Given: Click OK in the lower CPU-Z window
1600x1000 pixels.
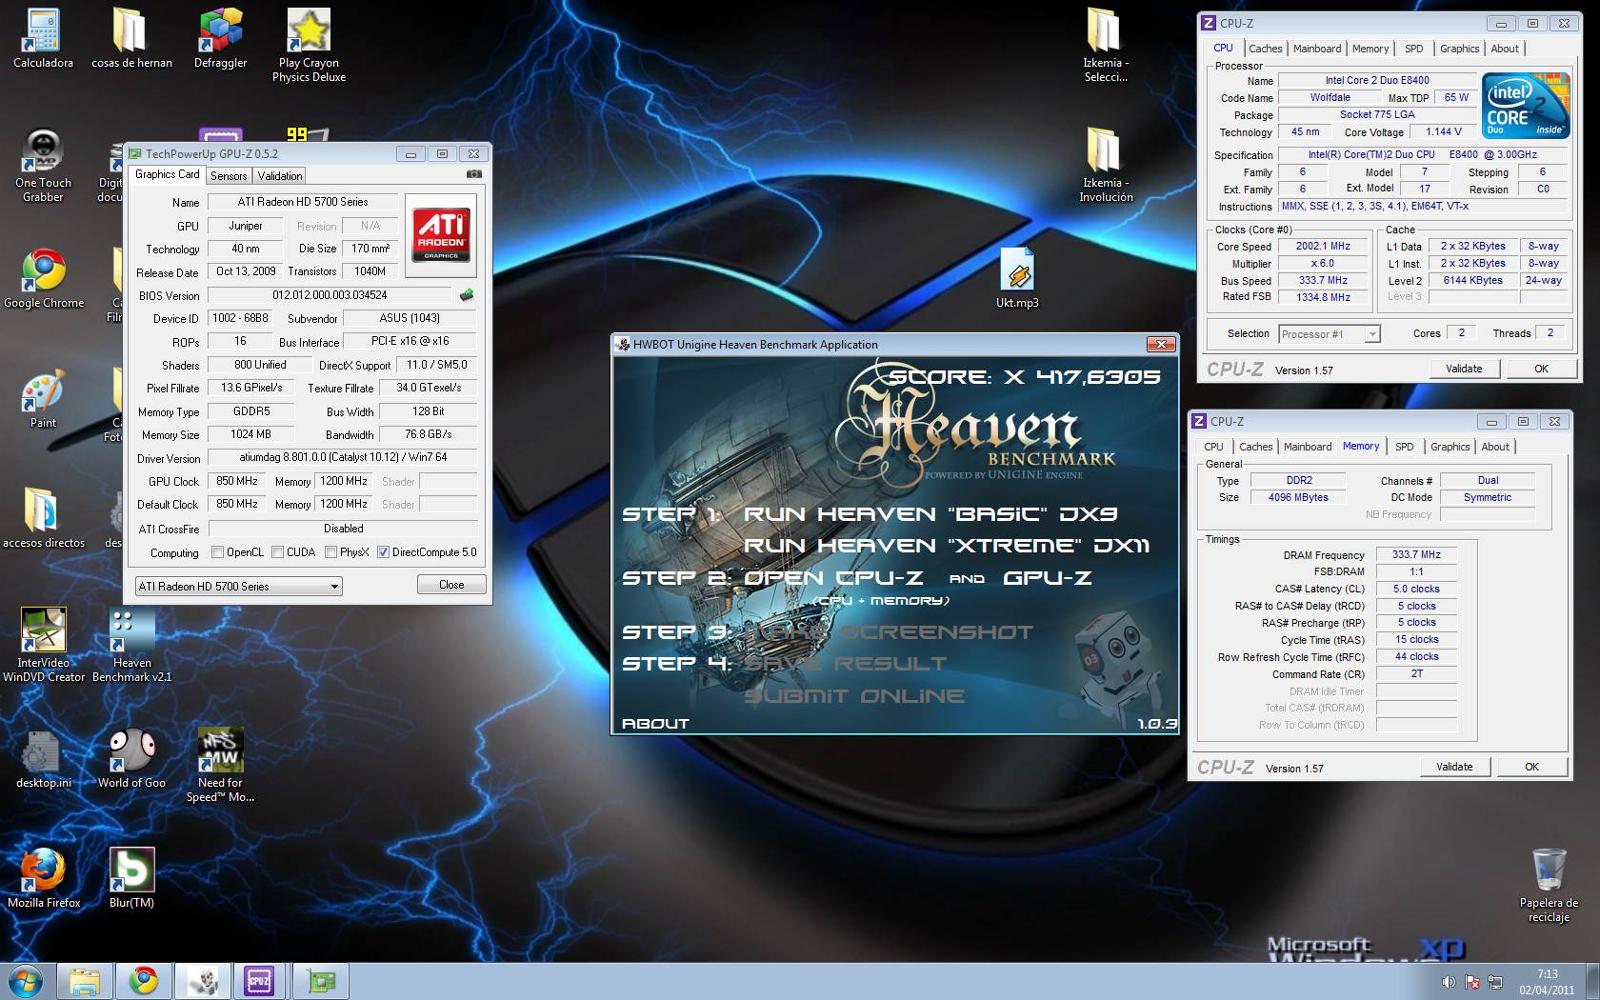Looking at the screenshot, I should 1531,766.
